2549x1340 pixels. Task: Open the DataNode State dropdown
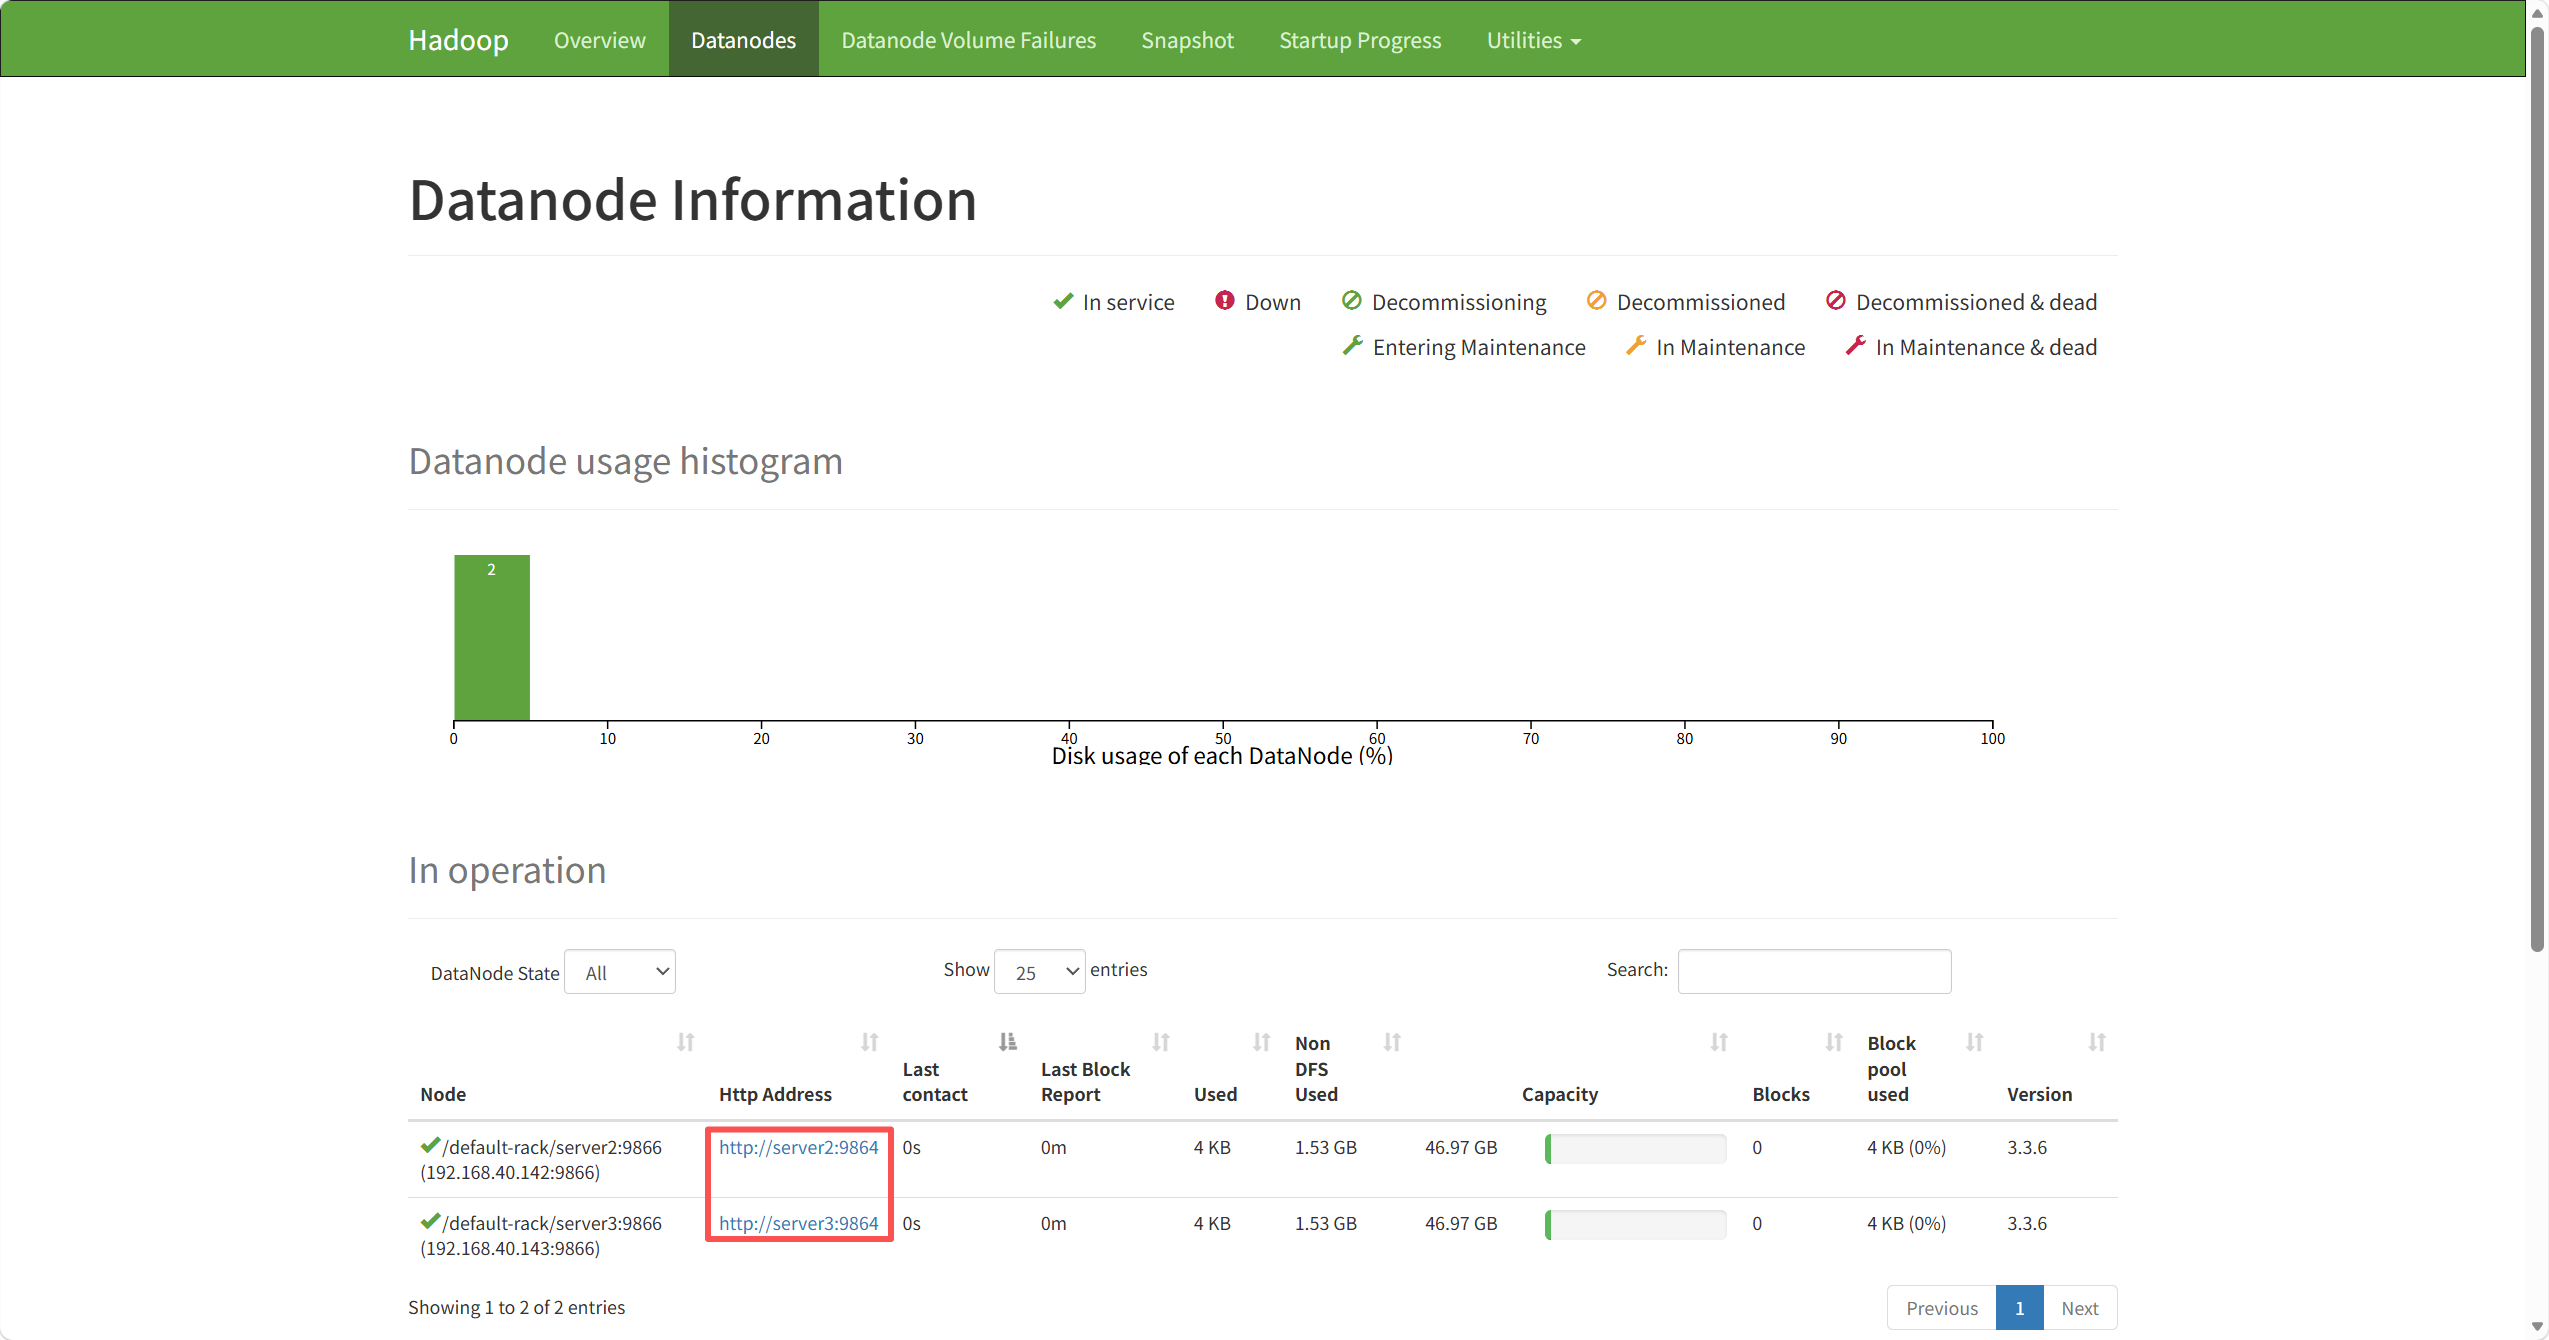pos(620,972)
